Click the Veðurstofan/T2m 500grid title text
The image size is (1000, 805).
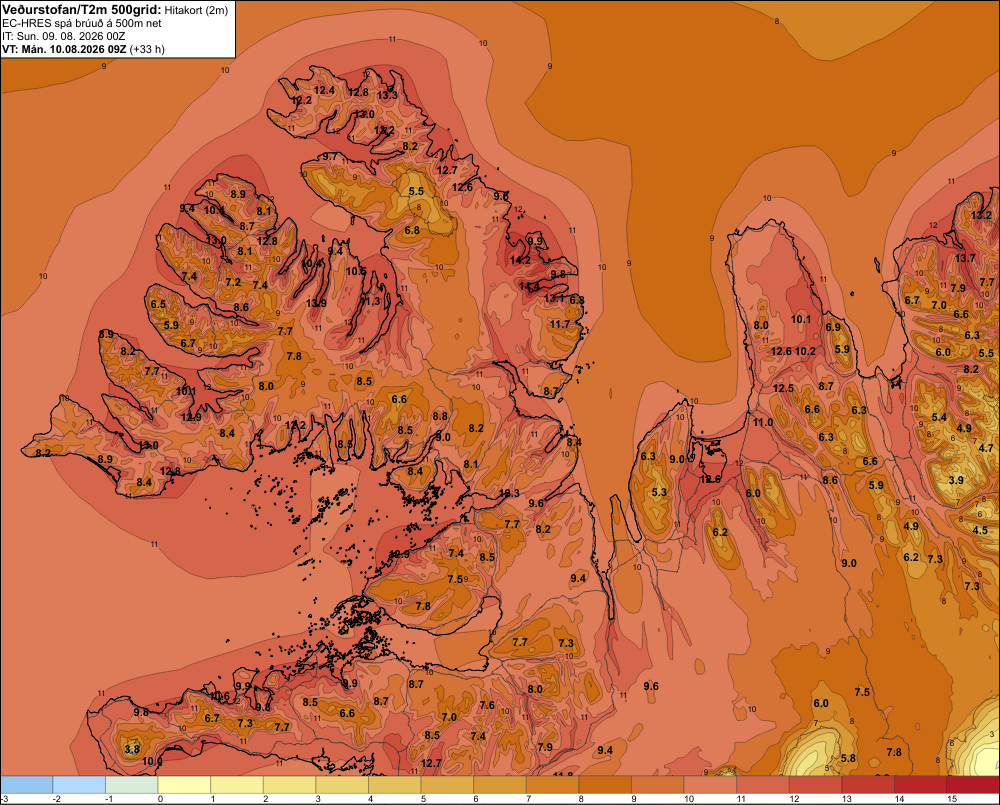point(80,10)
